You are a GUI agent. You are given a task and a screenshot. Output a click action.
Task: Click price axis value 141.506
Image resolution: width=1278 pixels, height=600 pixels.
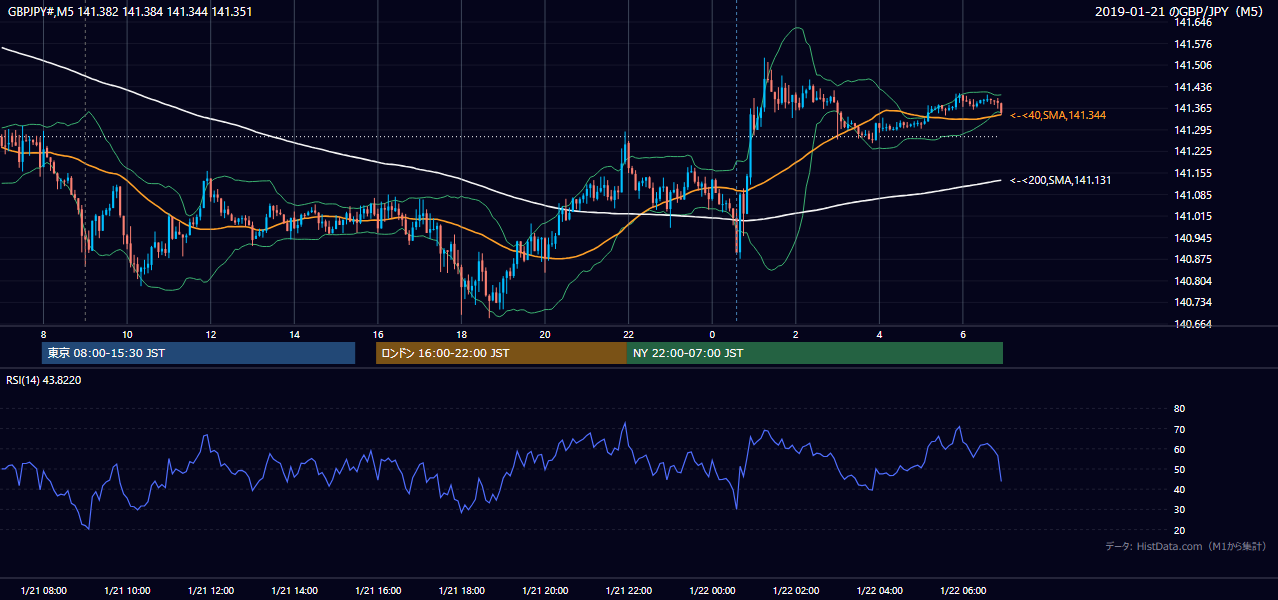1193,65
